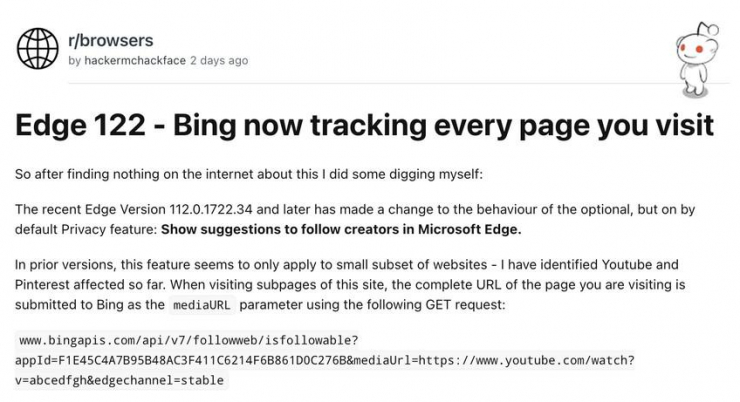Click the word "by" before the author name

75,61
